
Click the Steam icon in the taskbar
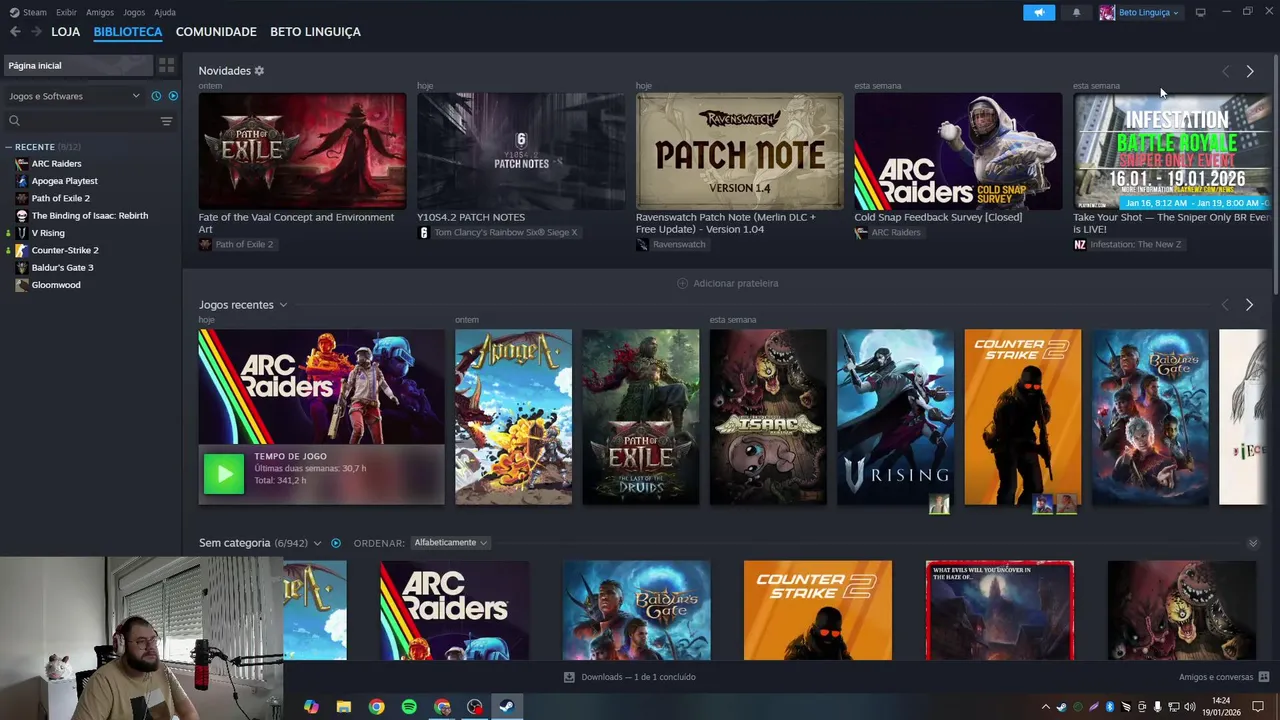tap(506, 707)
